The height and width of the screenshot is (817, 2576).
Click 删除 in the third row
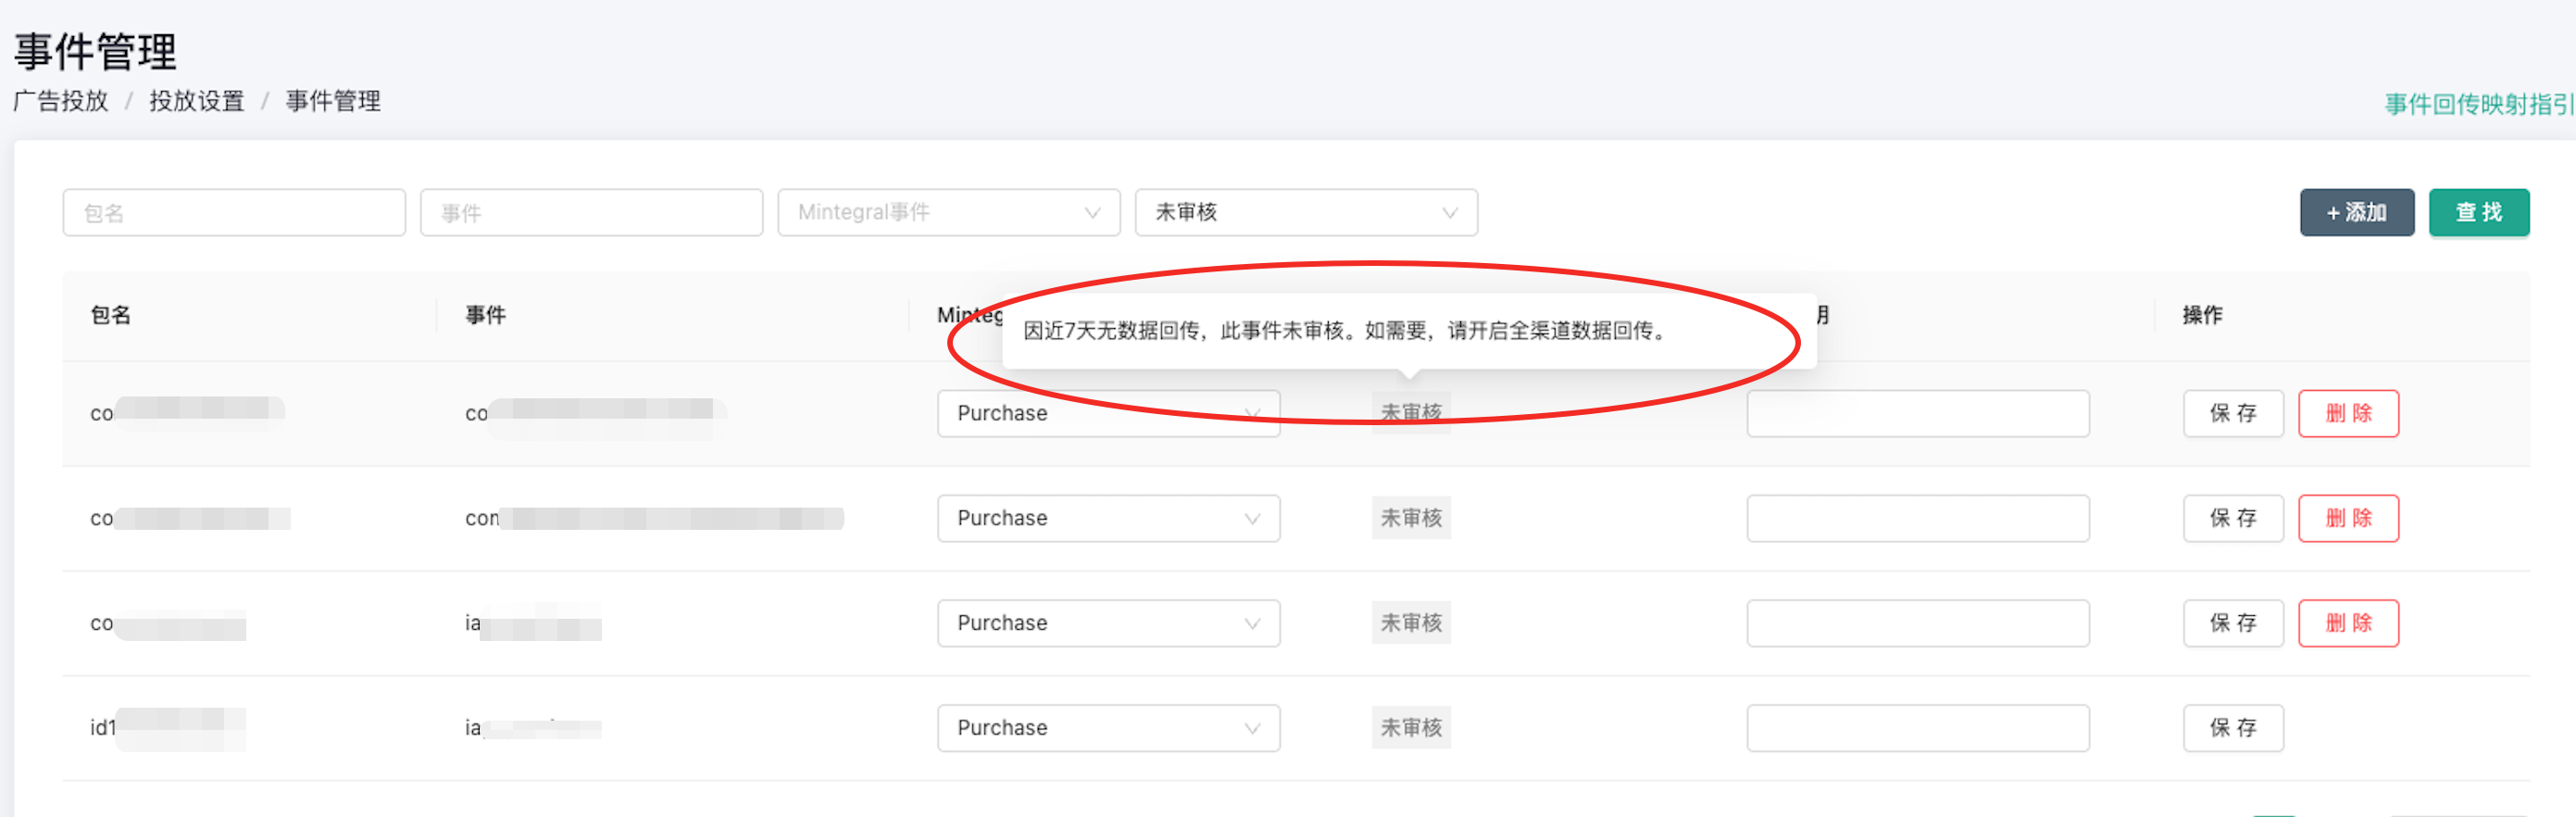pyautogui.click(x=2348, y=623)
